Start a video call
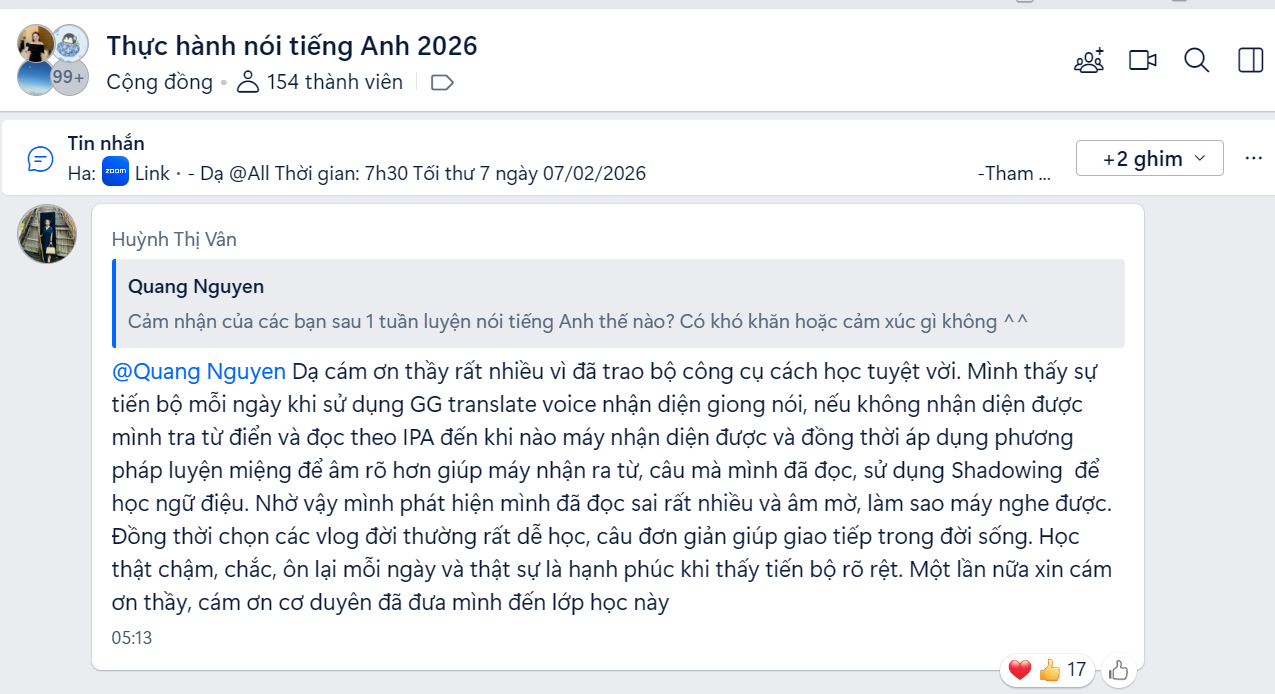This screenshot has width=1275, height=694. tap(1143, 61)
